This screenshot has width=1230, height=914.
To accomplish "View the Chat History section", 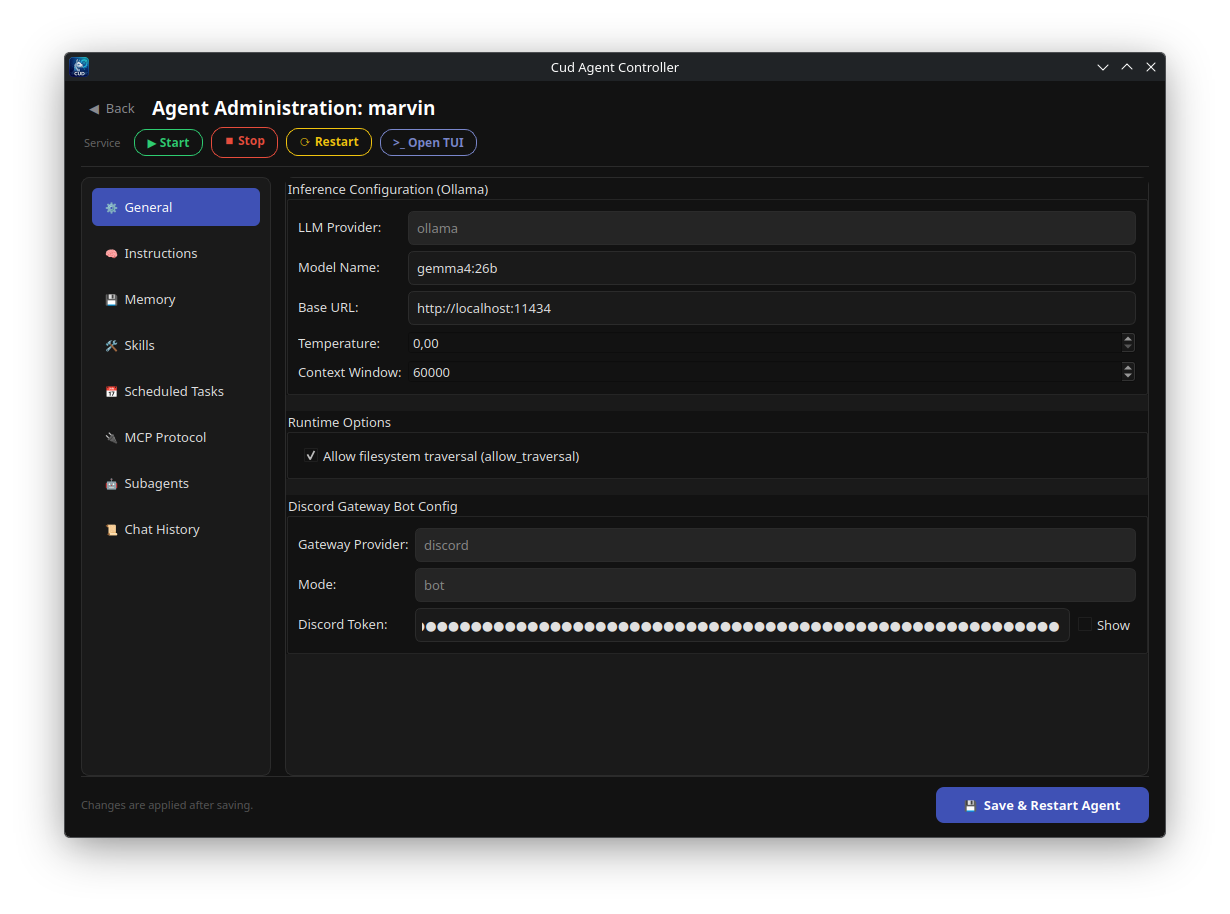I will [176, 529].
